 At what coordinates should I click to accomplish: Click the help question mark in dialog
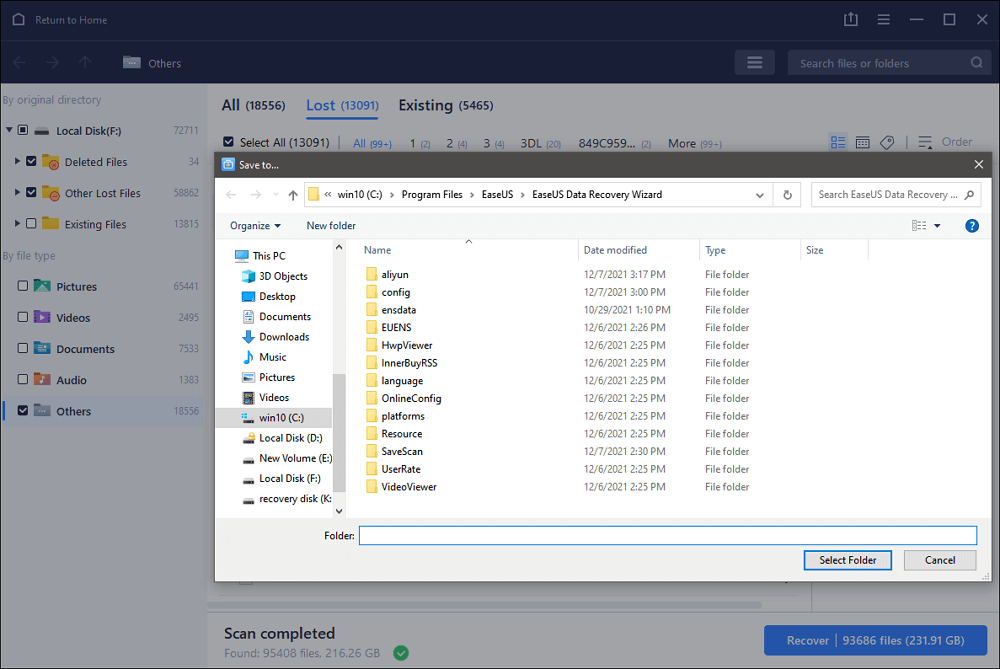coord(971,225)
